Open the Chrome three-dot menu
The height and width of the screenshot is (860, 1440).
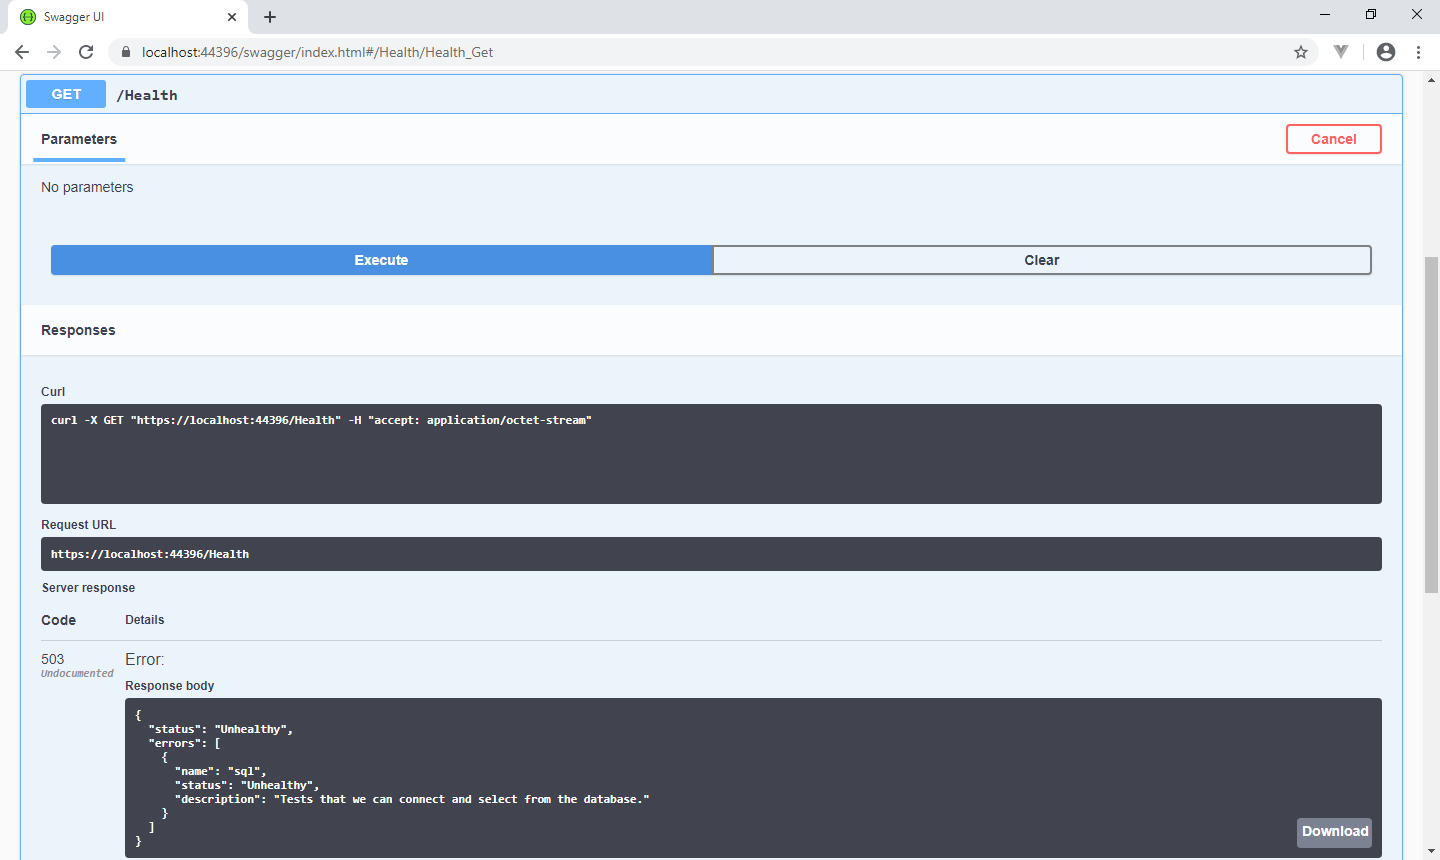point(1419,51)
